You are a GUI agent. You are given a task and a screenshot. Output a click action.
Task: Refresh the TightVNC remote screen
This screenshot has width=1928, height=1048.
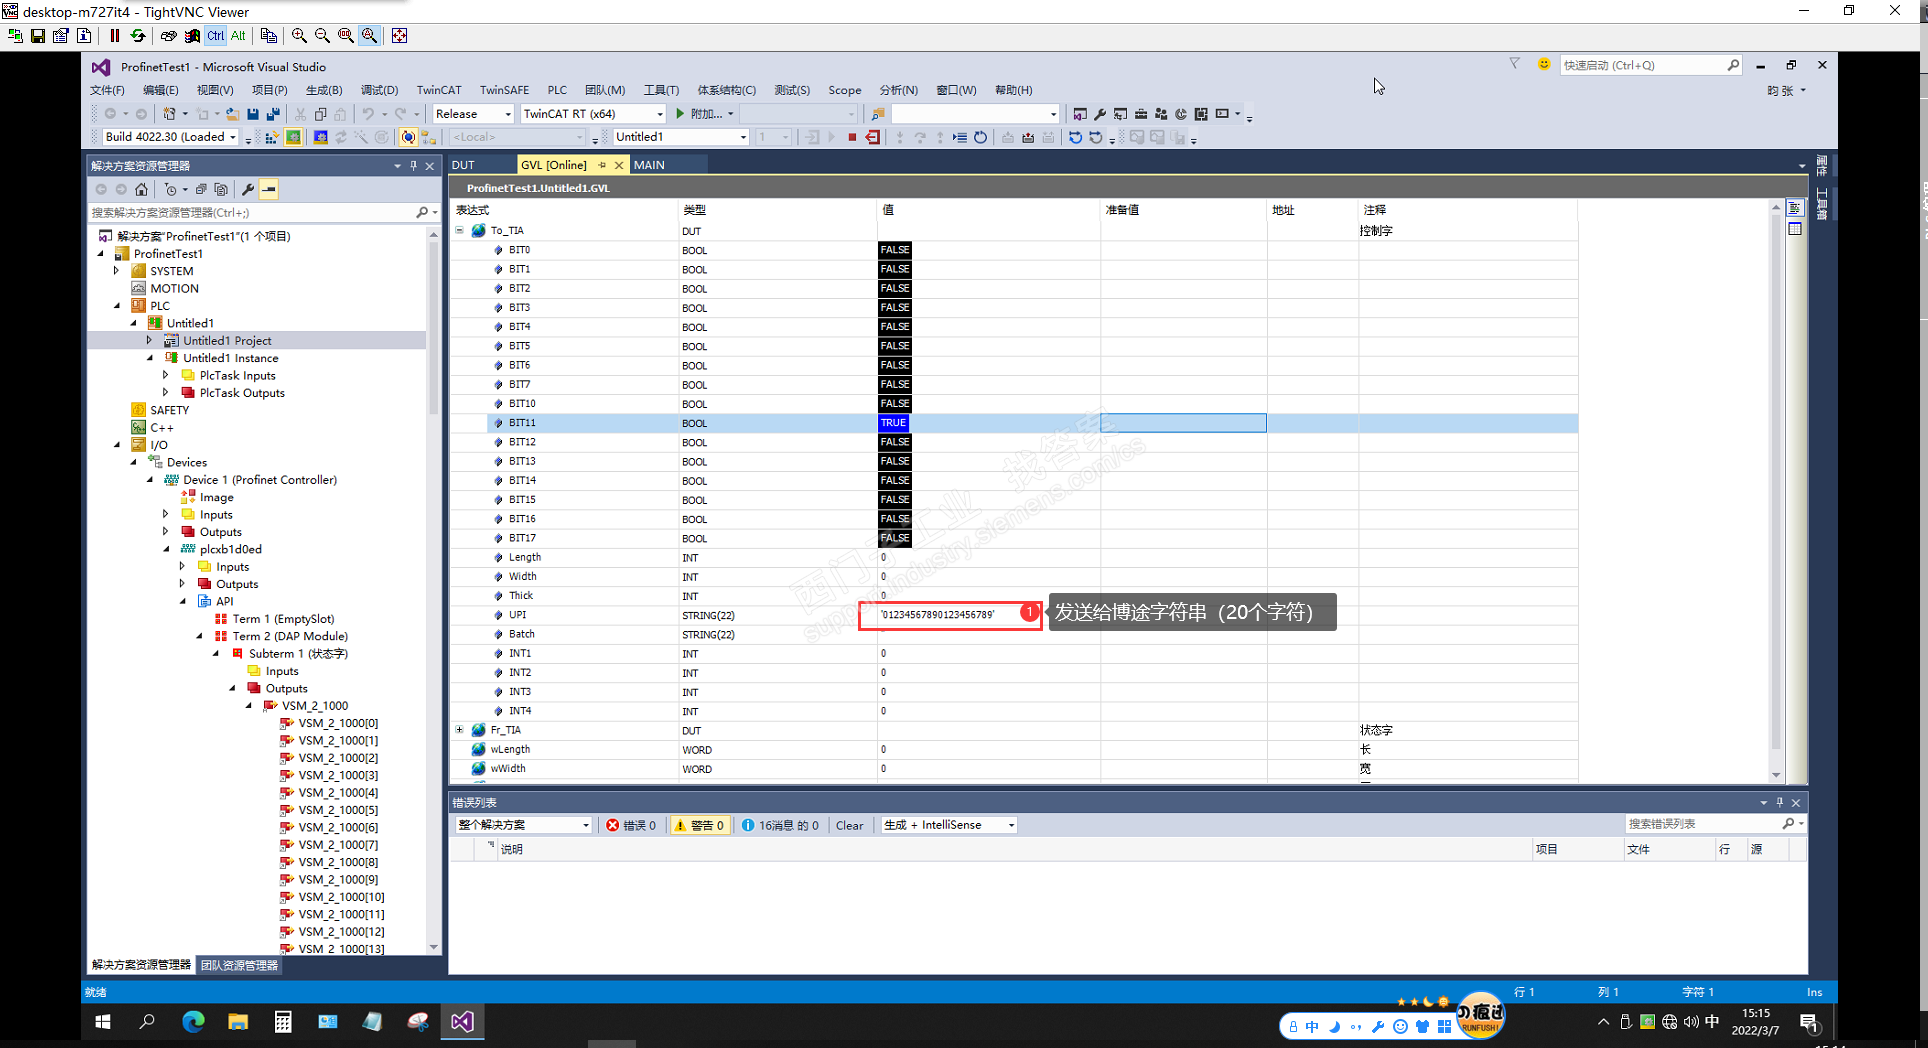[138, 36]
